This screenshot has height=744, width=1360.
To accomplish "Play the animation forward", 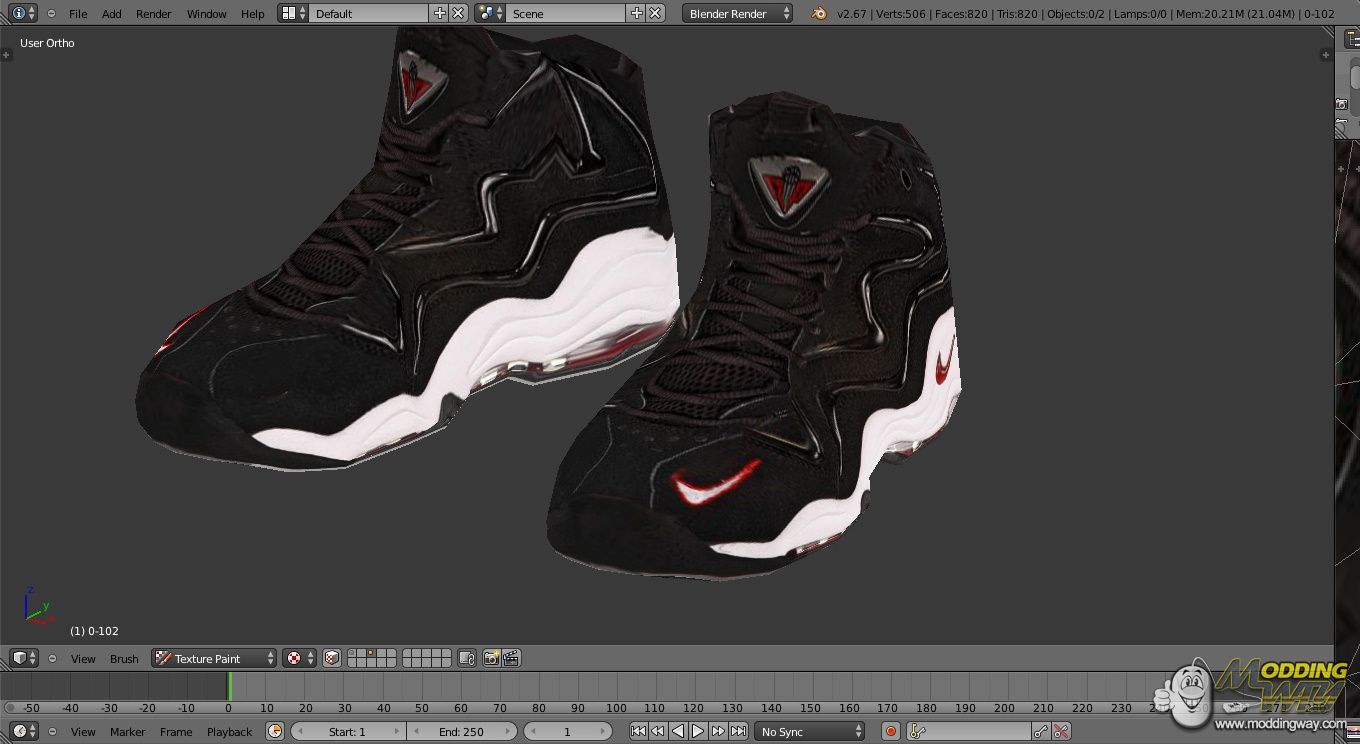I will tap(698, 732).
